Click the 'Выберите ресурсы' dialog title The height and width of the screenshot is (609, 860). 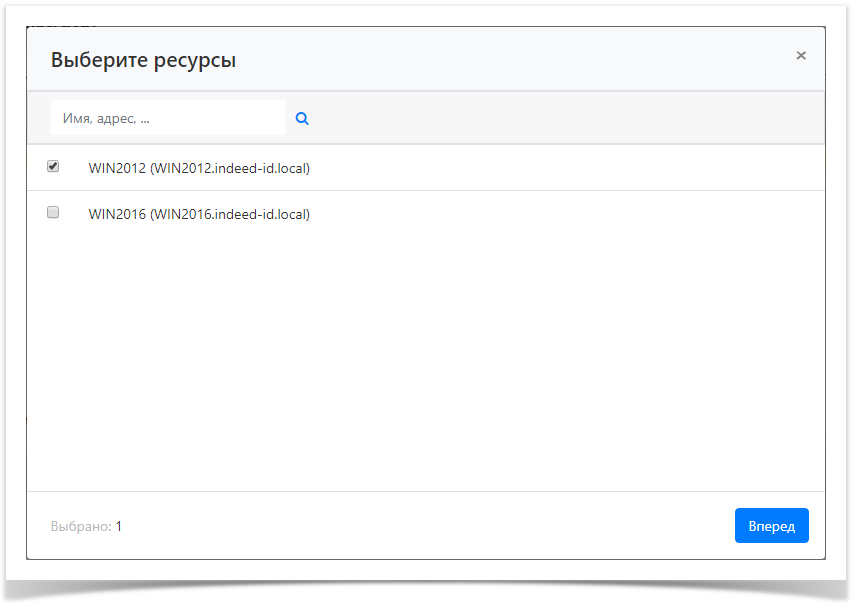(x=144, y=59)
